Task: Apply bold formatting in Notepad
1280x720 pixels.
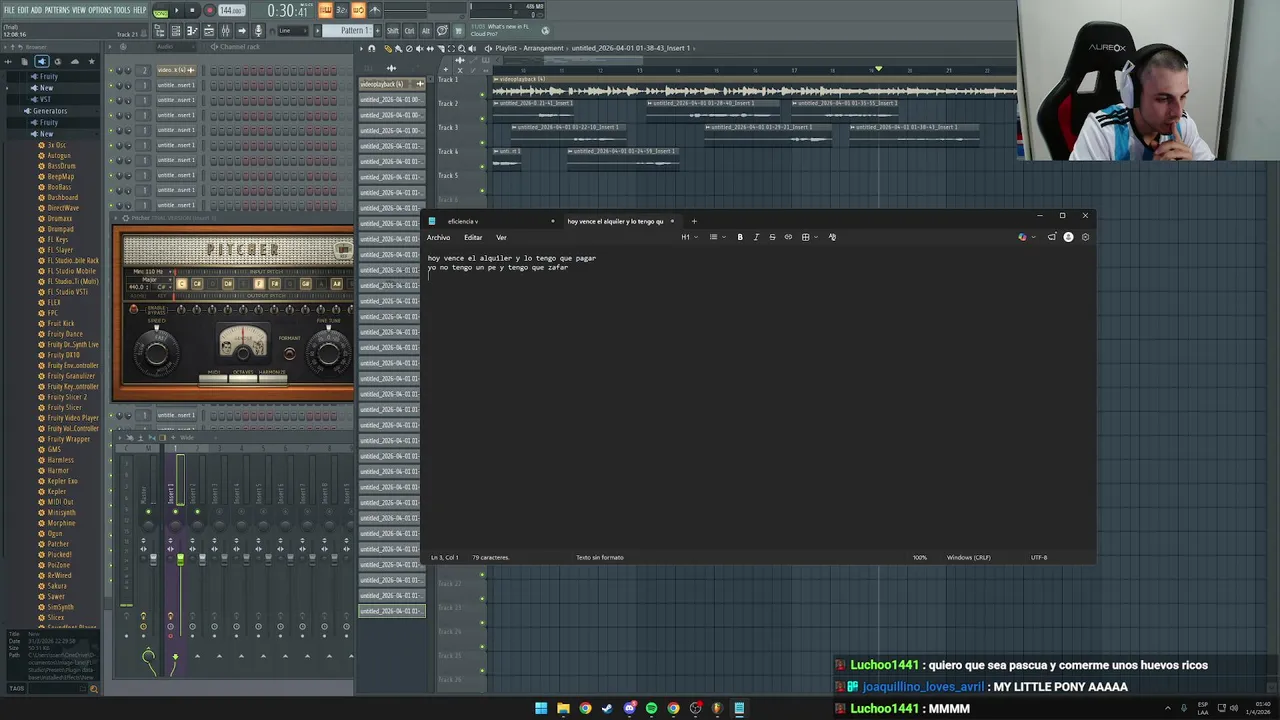Action: coord(740,237)
